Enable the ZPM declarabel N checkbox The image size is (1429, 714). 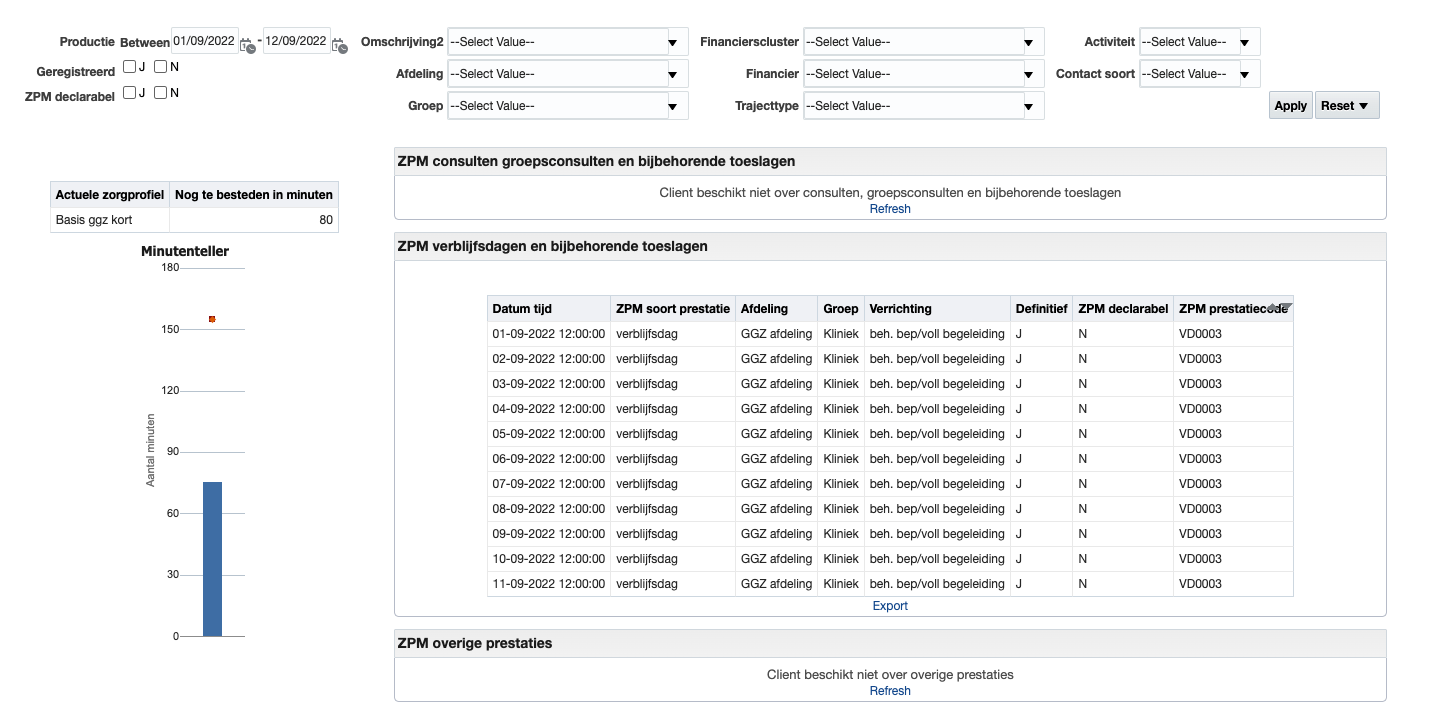tap(160, 93)
